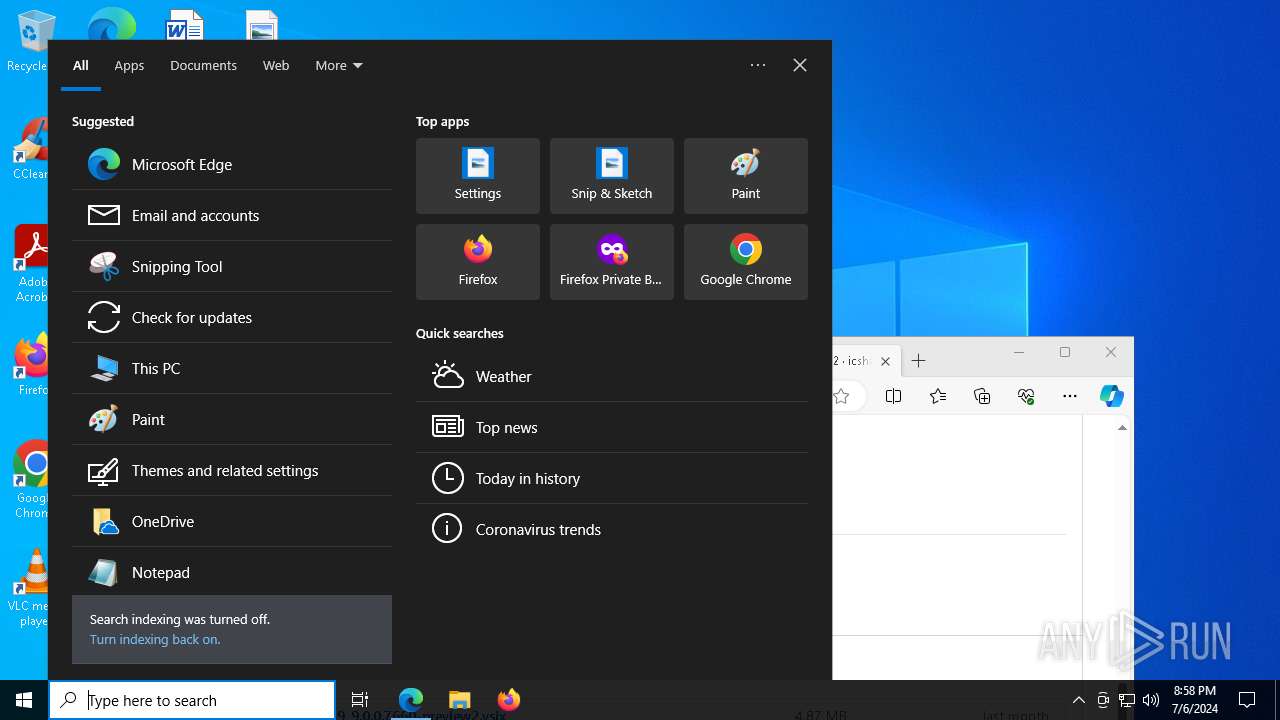
Task: Run Today in history quick search
Action: coord(612,478)
